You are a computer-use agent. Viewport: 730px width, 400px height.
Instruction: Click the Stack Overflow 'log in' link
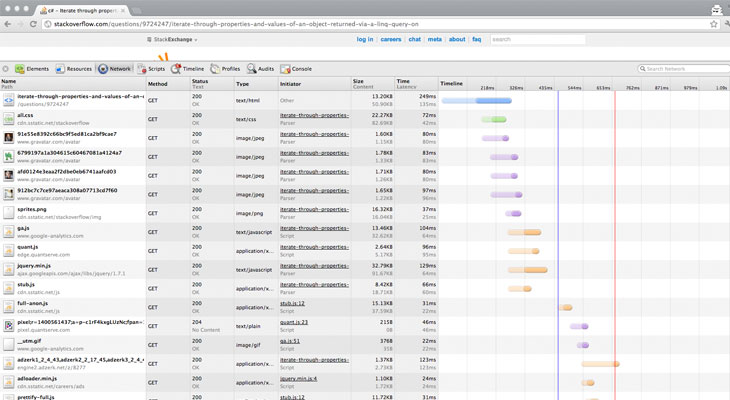coord(364,39)
